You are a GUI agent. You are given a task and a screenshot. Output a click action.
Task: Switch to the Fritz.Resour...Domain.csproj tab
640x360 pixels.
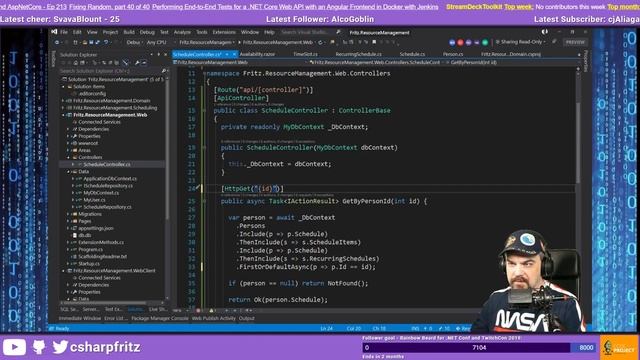pos(511,54)
